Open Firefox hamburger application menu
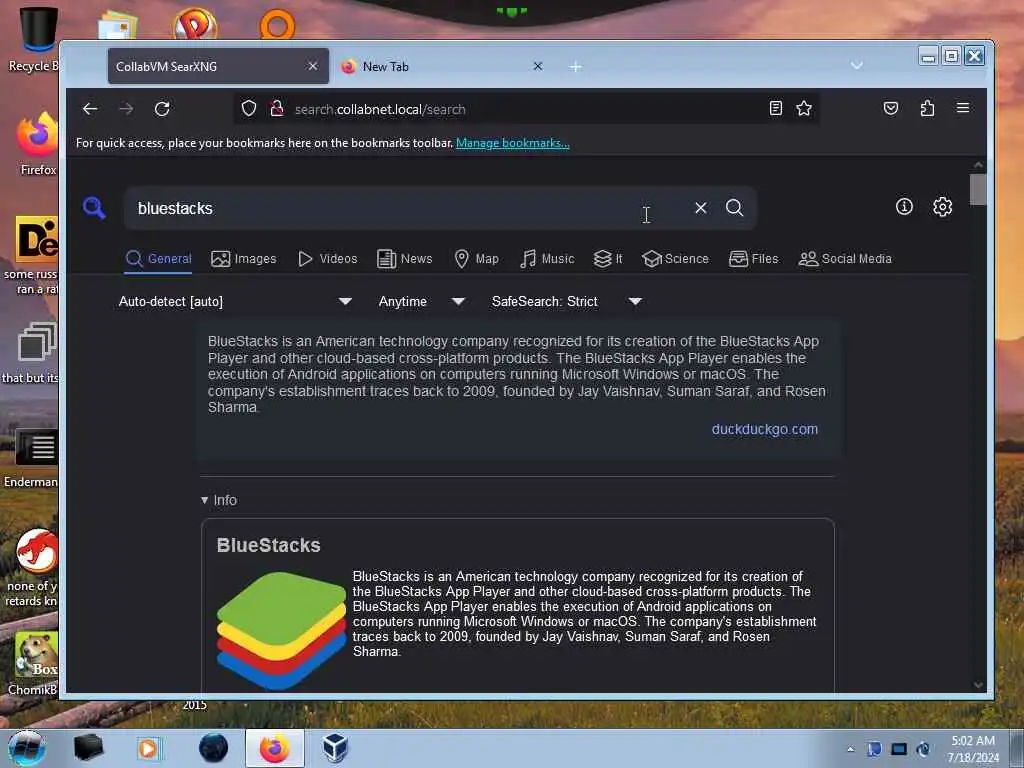 coord(963,108)
